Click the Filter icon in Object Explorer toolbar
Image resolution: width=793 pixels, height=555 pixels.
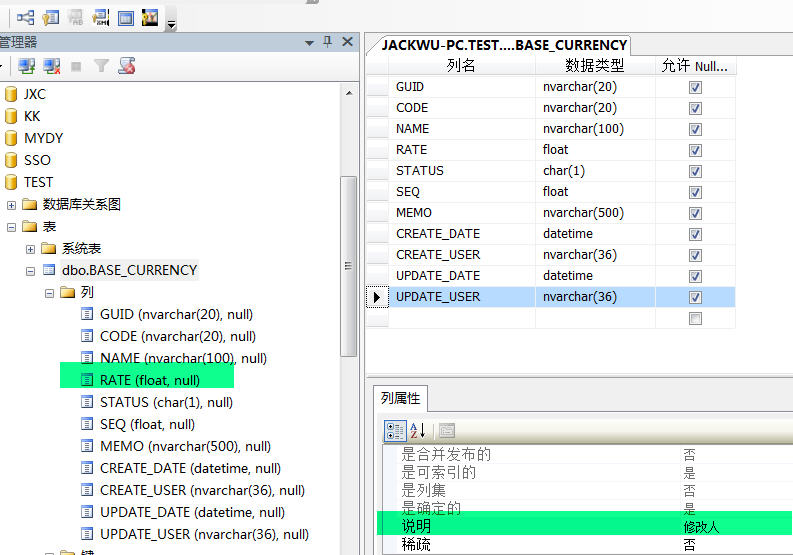(x=101, y=66)
